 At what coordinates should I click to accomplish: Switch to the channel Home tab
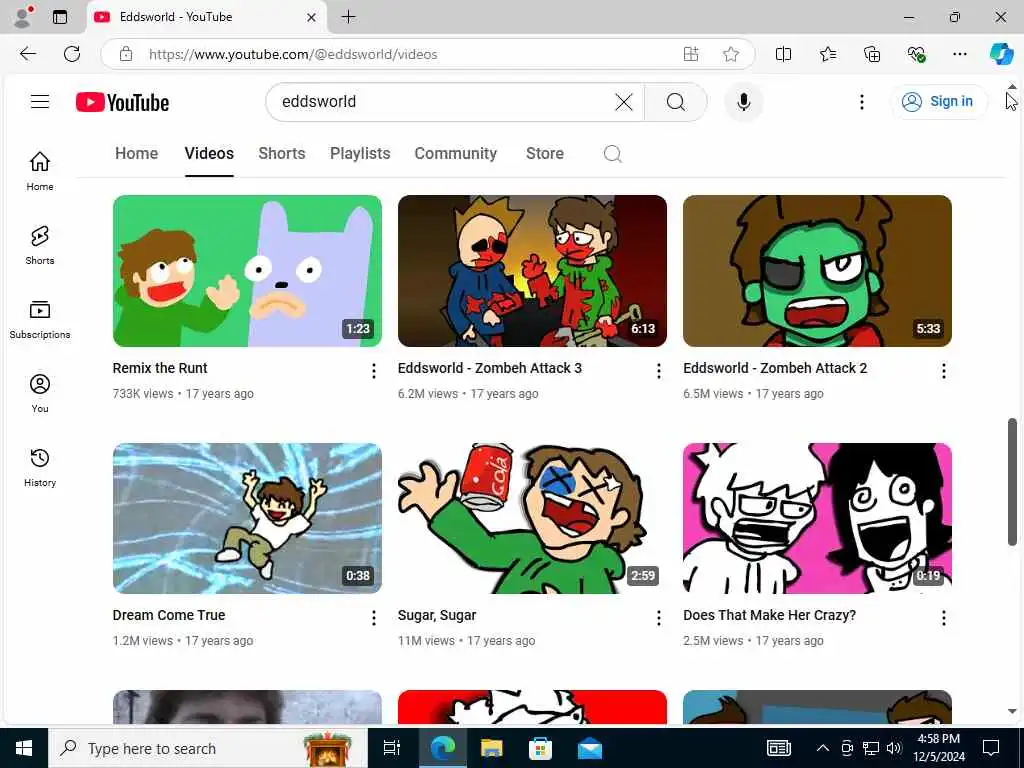pos(136,153)
